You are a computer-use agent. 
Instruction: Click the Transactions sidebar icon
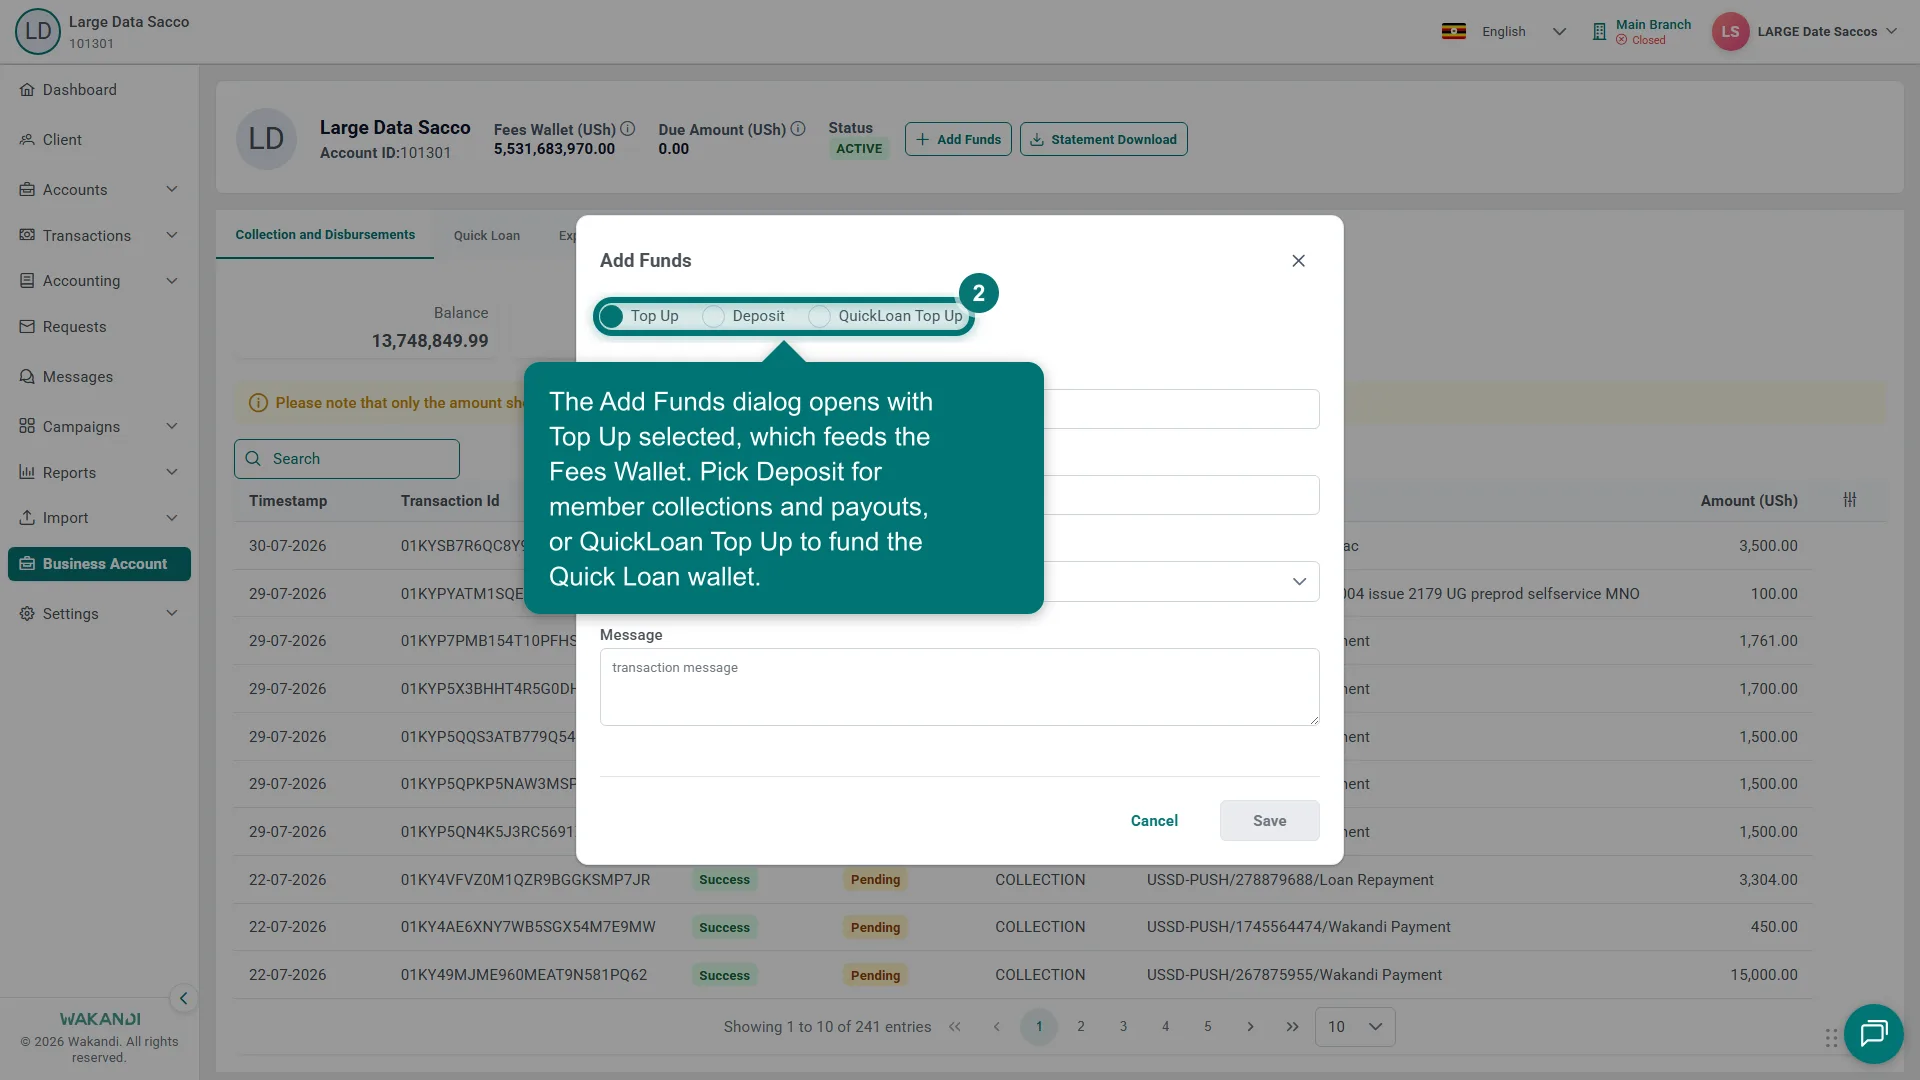(27, 235)
